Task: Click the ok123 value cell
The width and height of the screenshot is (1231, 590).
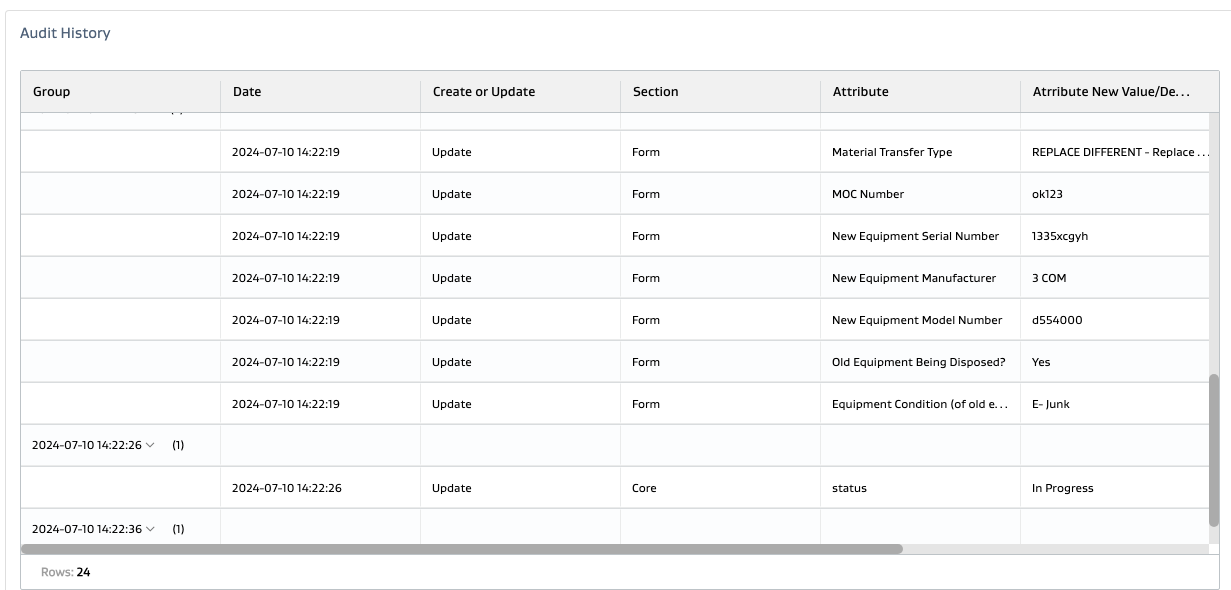Action: 1047,194
